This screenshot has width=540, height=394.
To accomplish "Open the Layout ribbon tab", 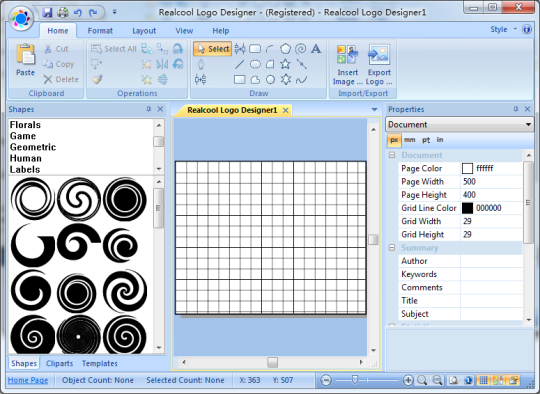I will pyautogui.click(x=144, y=31).
